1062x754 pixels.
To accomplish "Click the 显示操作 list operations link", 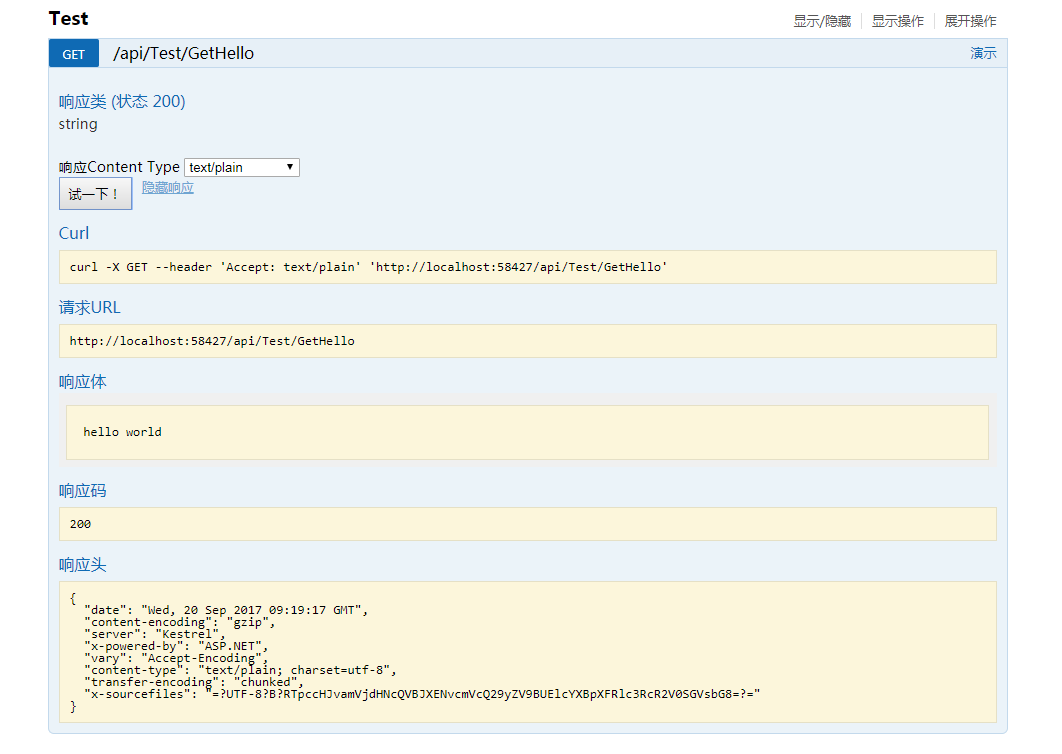I will pos(897,21).
